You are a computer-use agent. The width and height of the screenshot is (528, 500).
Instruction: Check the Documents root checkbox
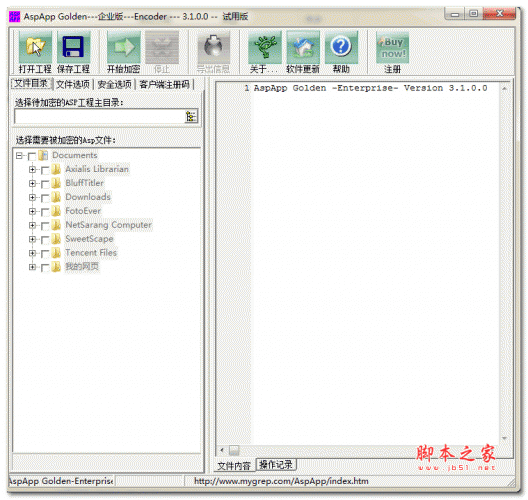click(32, 156)
